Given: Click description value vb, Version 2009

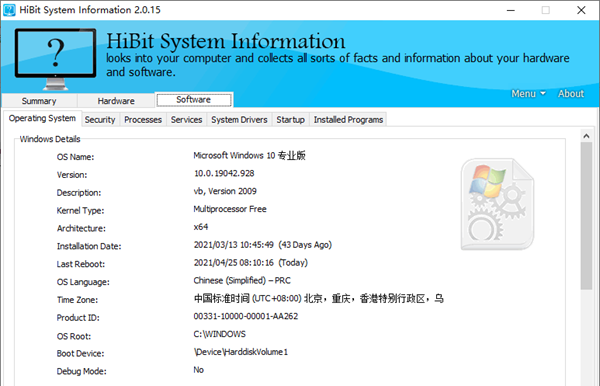Looking at the screenshot, I should pos(225,191).
